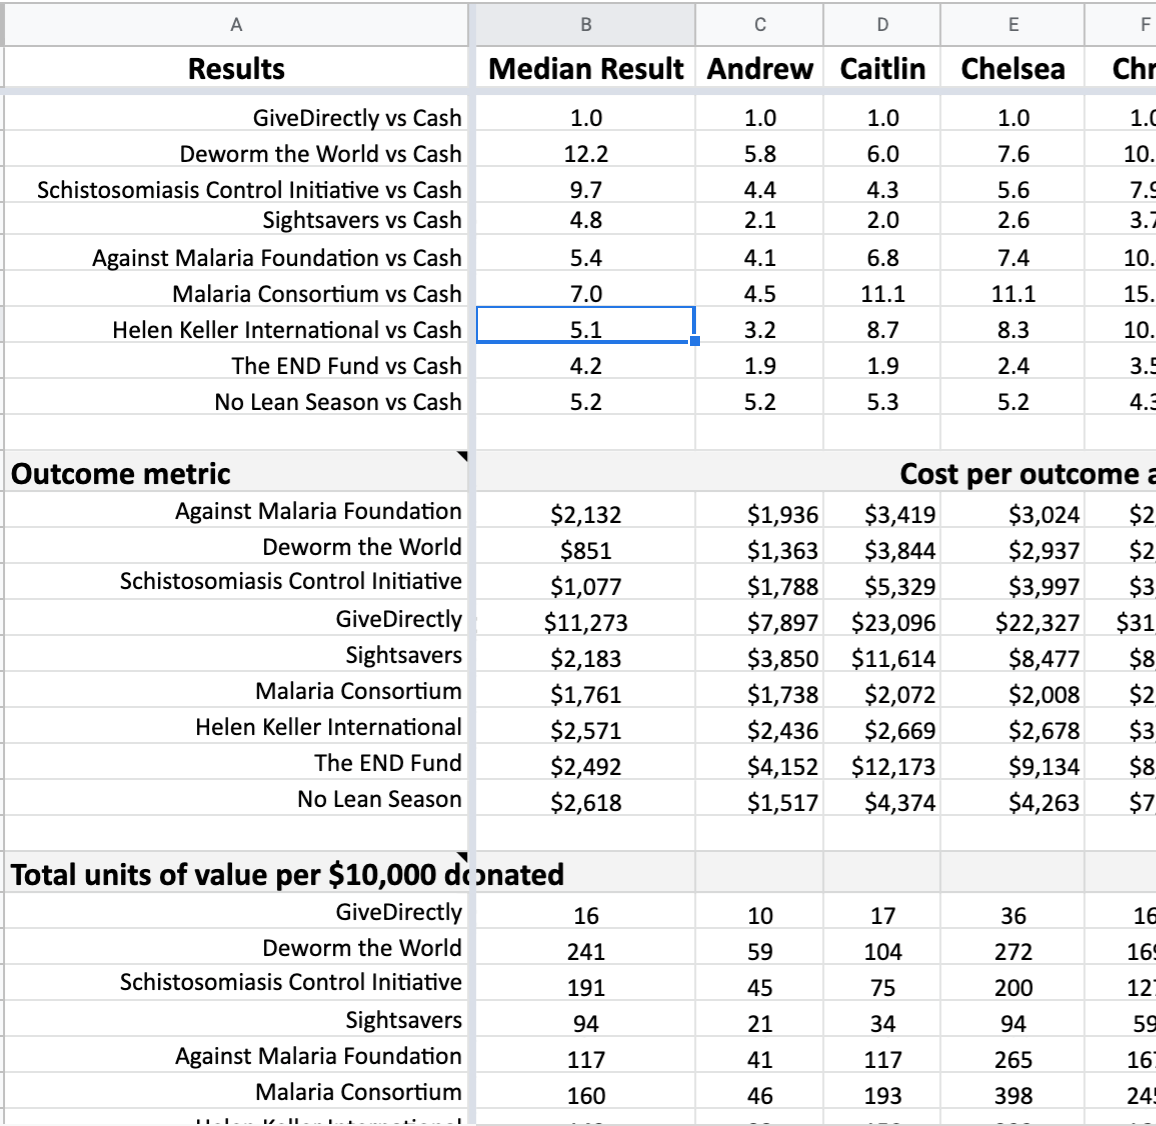The height and width of the screenshot is (1126, 1156).
Task: Click 'Sightsavers' label in Outcome metric section
Action: click(403, 656)
